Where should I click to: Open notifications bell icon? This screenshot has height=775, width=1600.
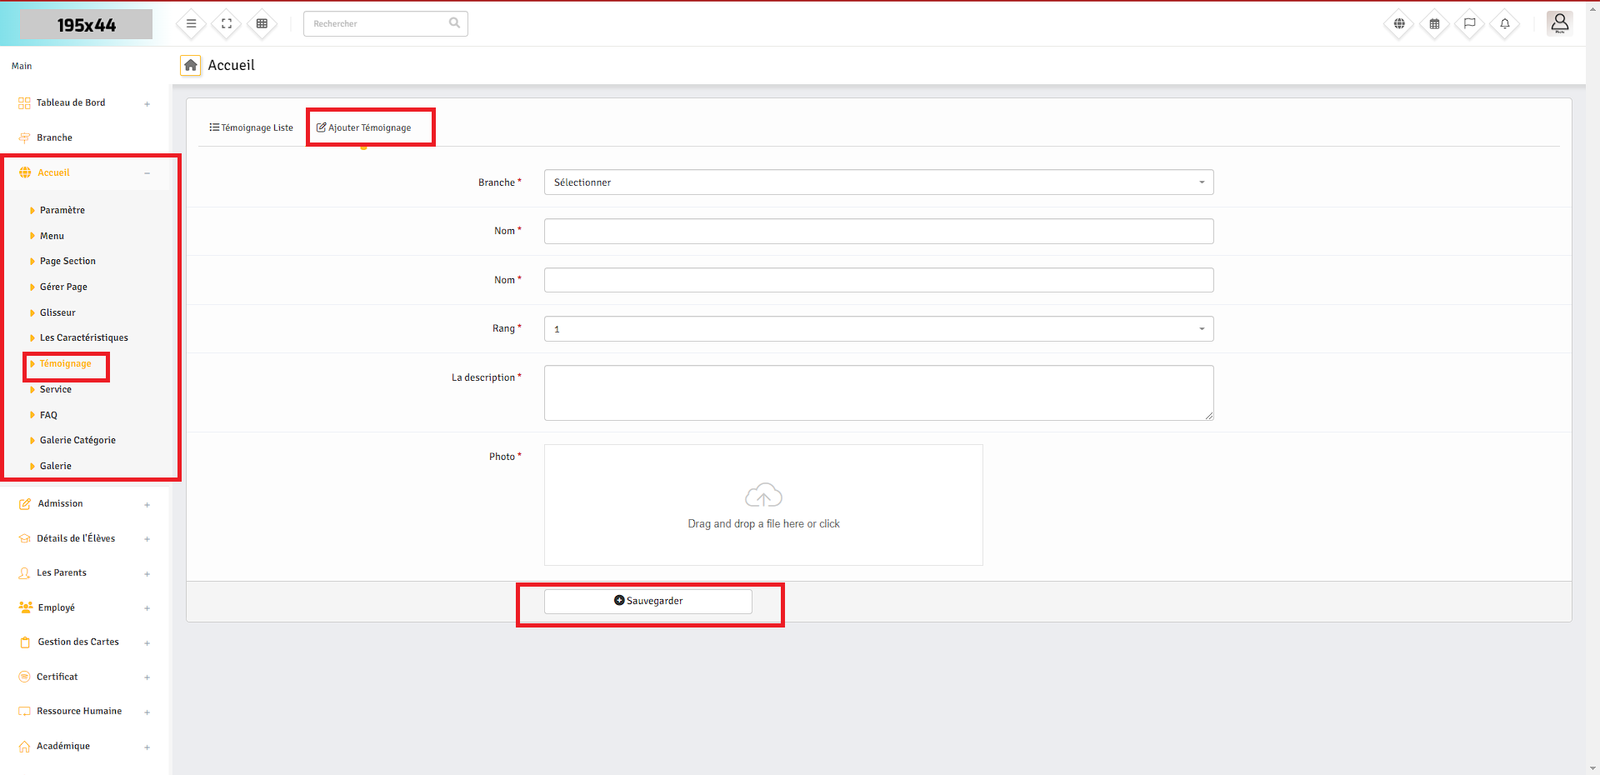[1504, 24]
